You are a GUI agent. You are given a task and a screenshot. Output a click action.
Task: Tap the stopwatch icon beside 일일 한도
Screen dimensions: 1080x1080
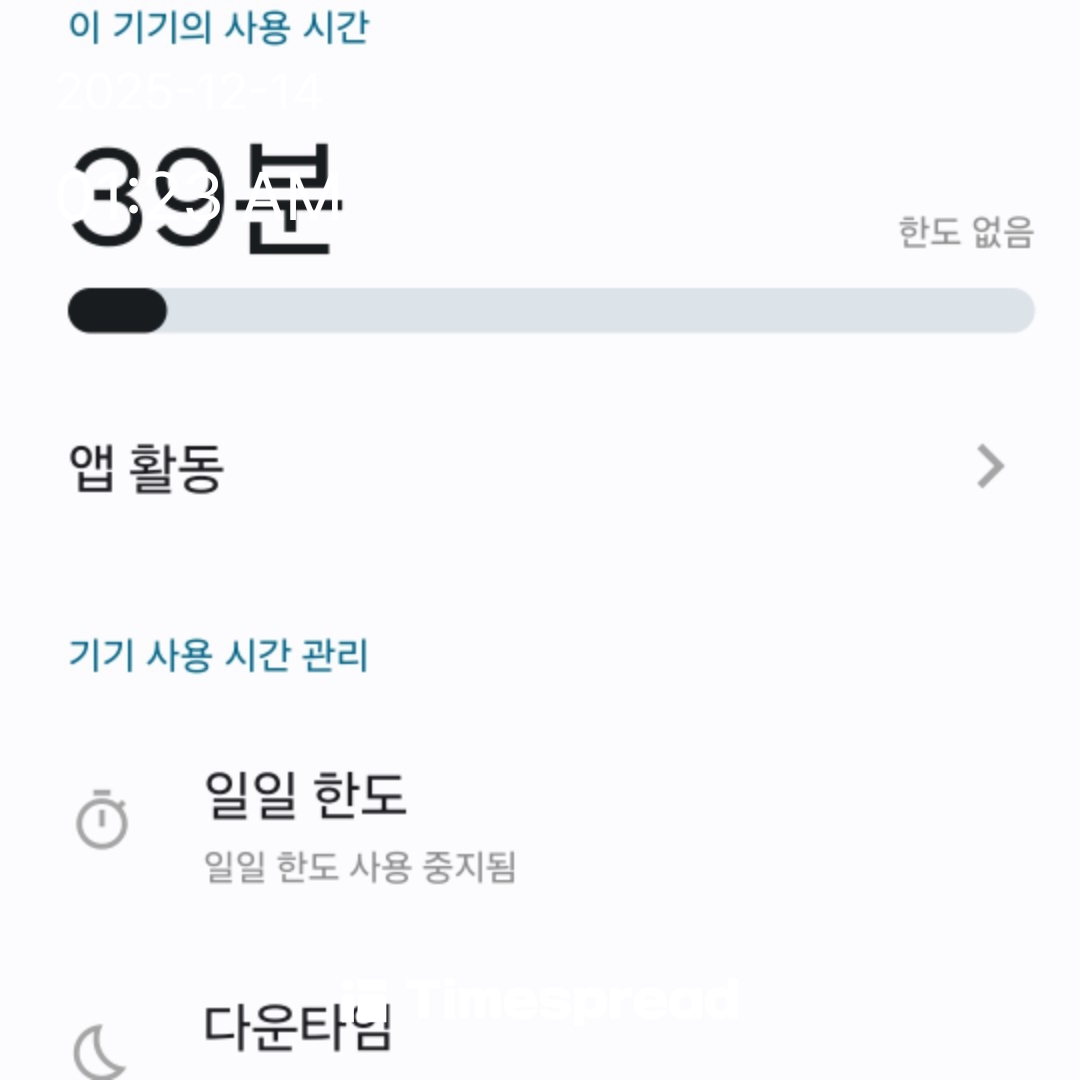[x=102, y=820]
